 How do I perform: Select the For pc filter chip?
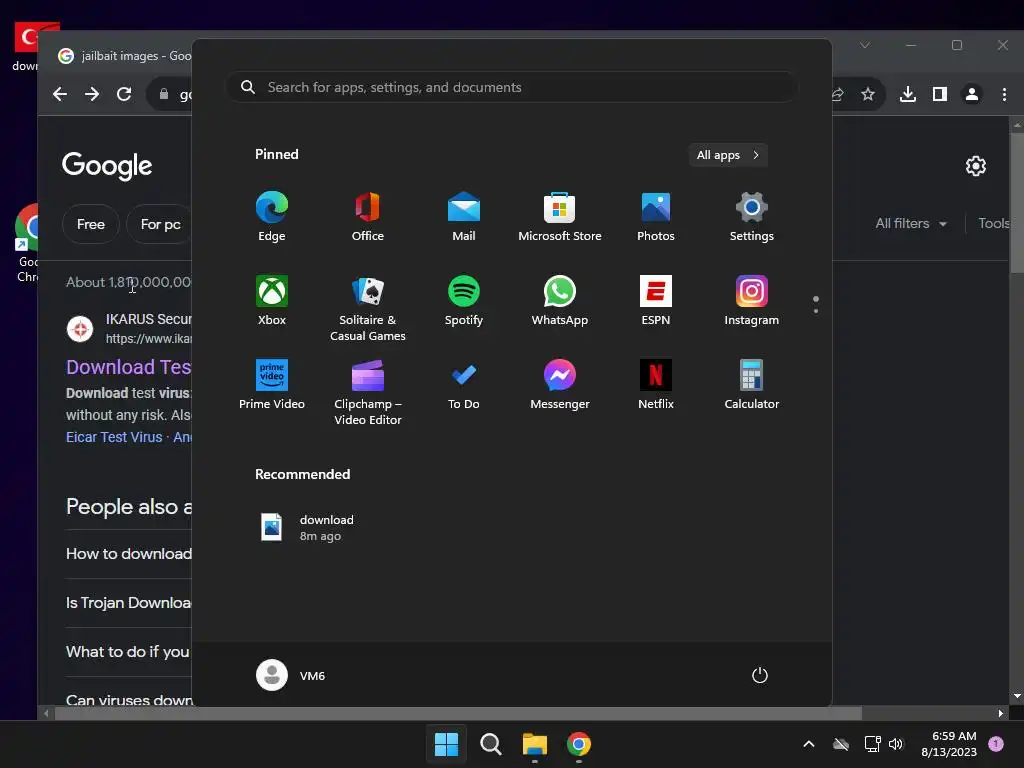click(x=160, y=224)
